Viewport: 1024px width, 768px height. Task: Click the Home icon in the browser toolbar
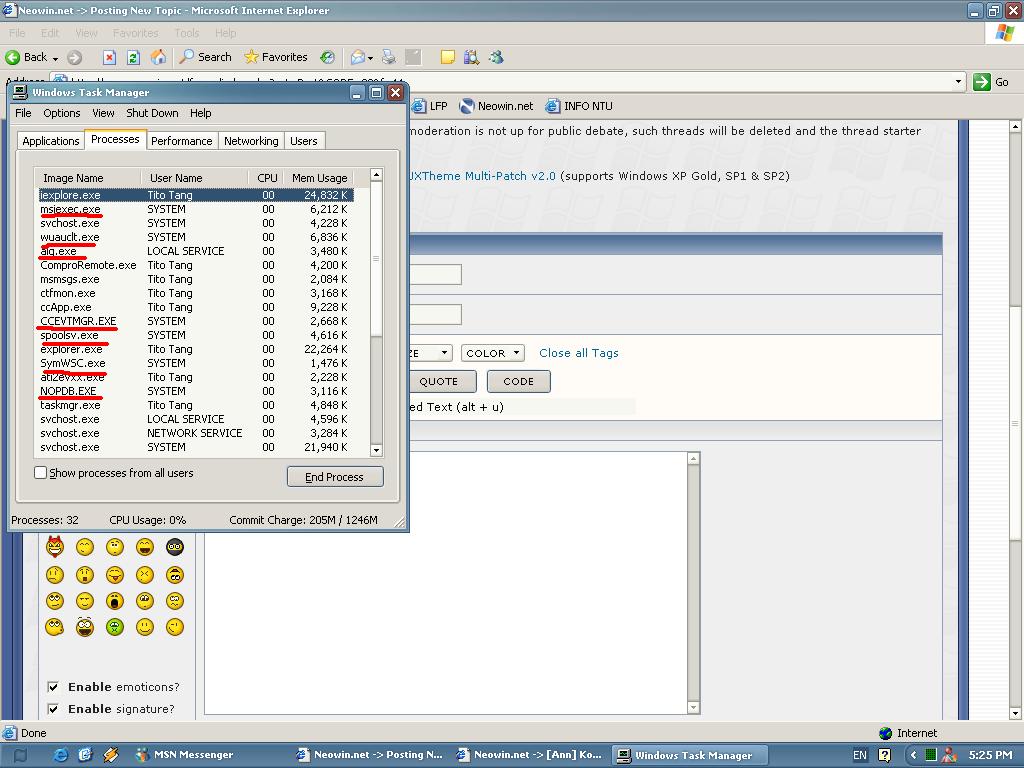pyautogui.click(x=158, y=57)
